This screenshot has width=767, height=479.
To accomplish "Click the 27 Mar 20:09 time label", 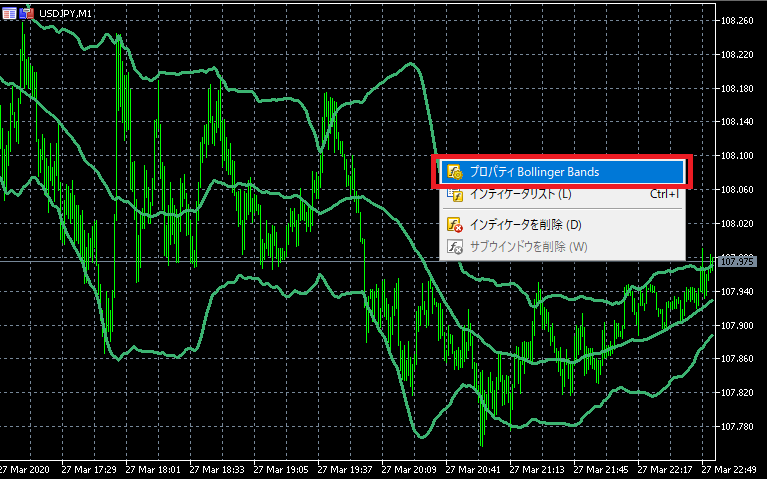I will pyautogui.click(x=409, y=470).
